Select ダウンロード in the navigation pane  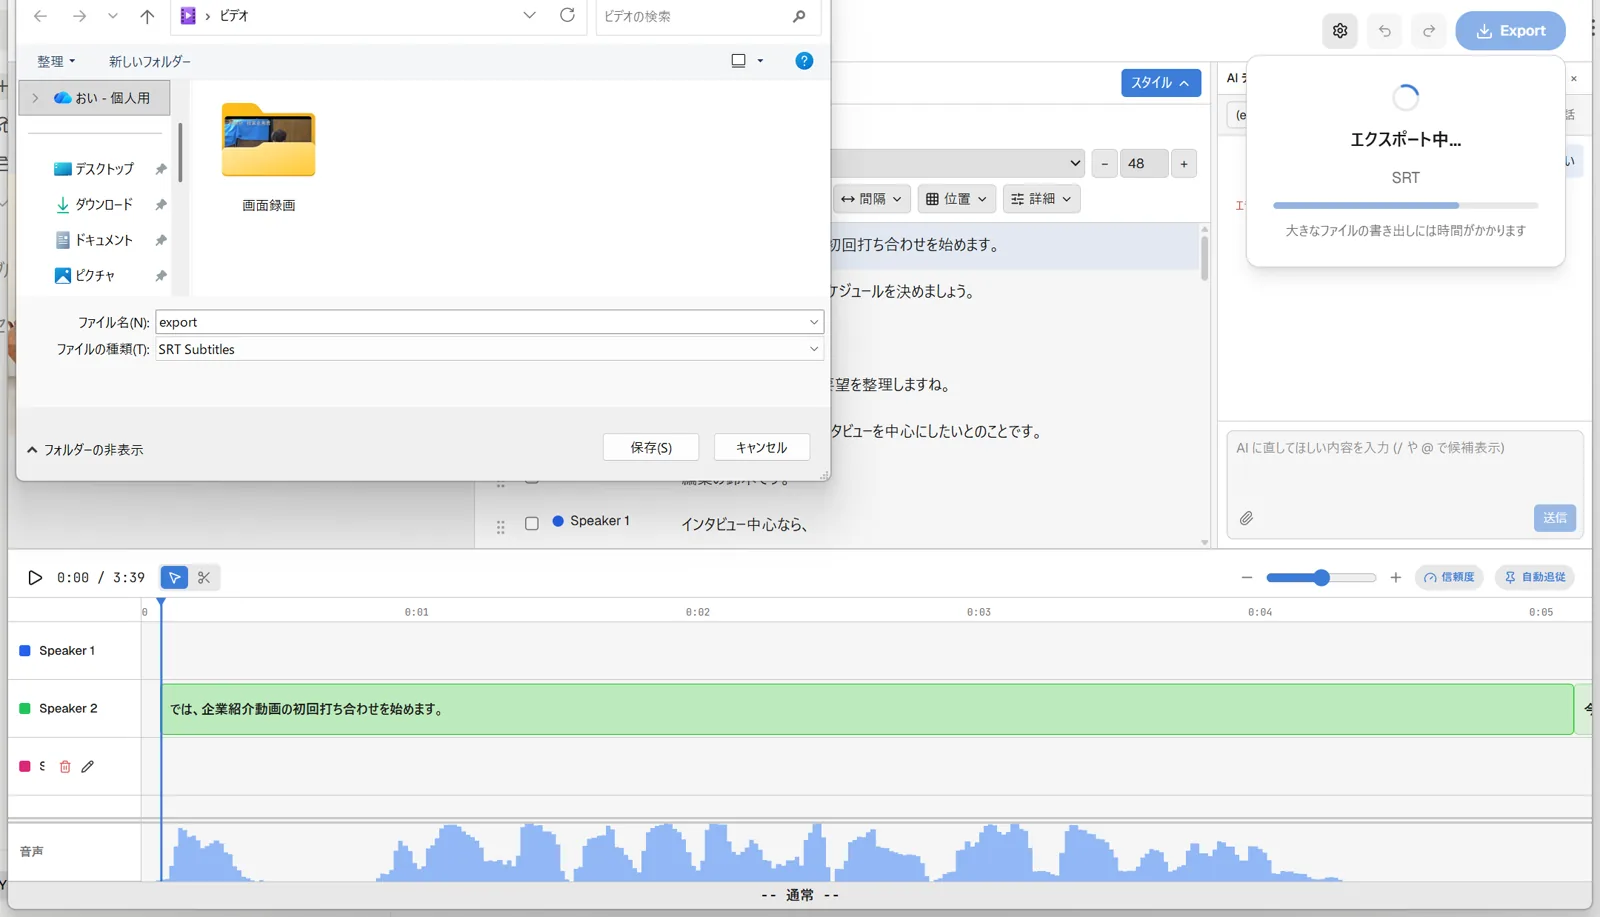tap(94, 204)
